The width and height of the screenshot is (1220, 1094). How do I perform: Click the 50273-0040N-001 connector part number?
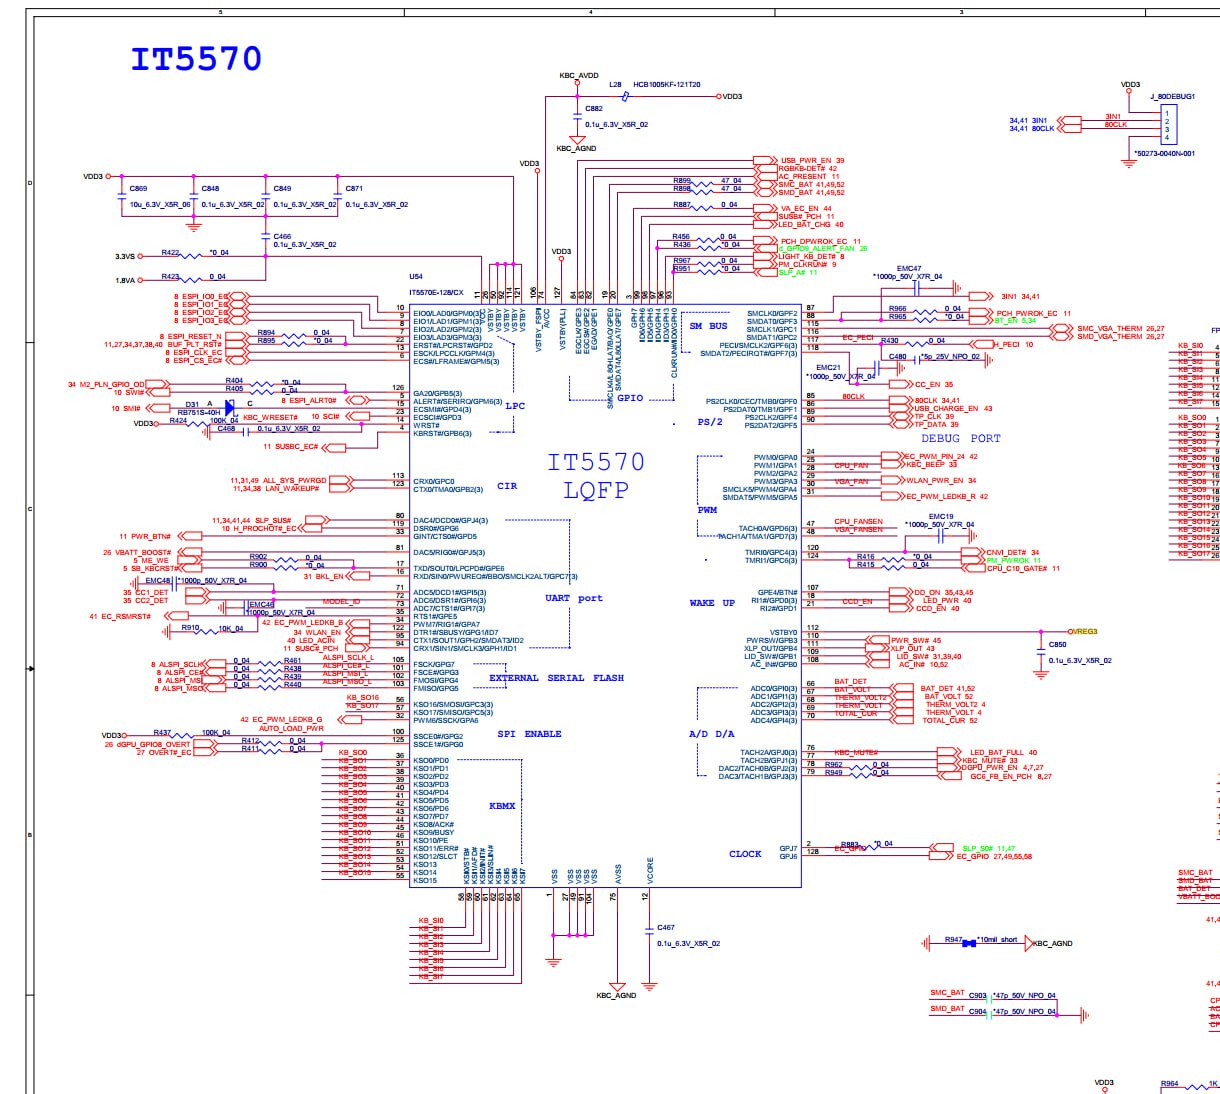1166,153
